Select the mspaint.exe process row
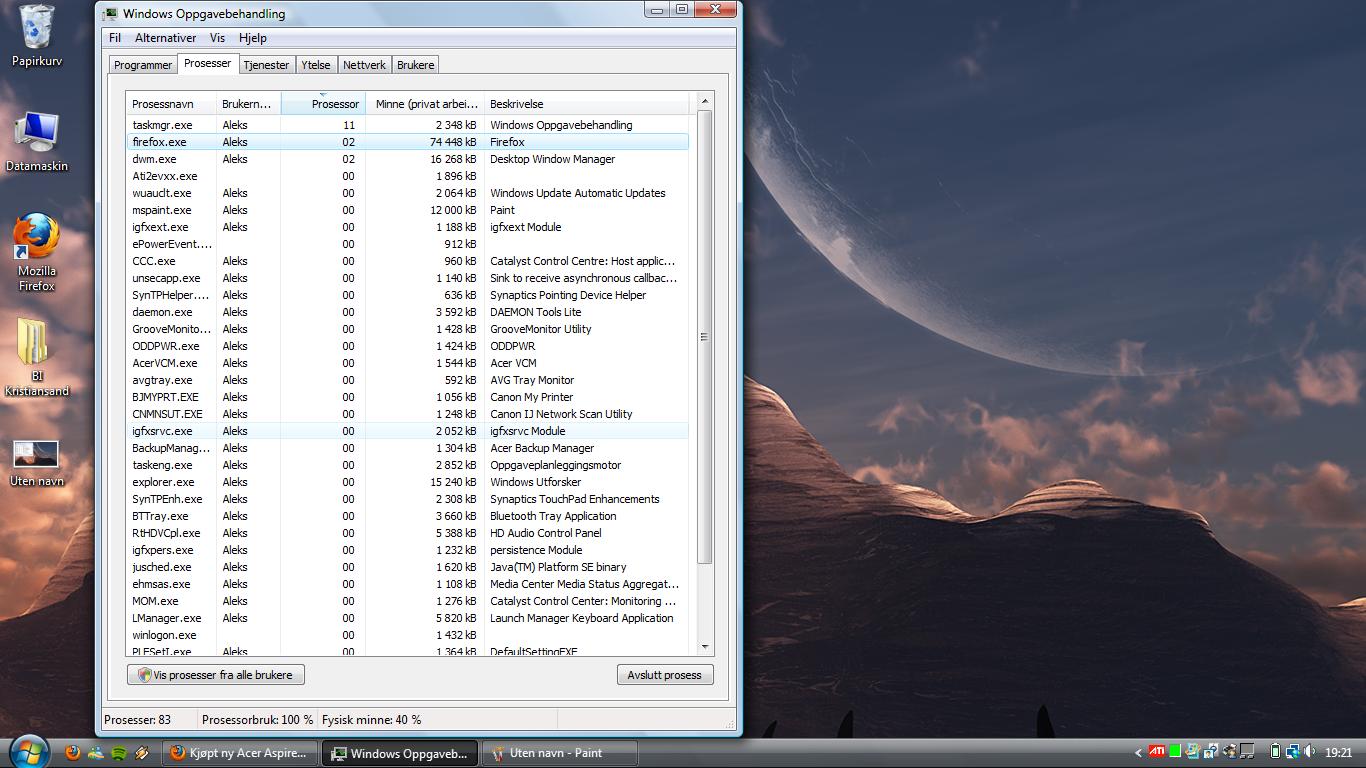 point(408,210)
